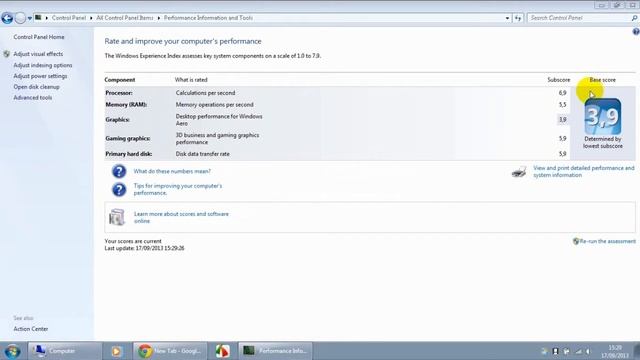Click the Processor subscore 6,9
Image resolution: width=640 pixels, height=360 pixels.
(562, 93)
